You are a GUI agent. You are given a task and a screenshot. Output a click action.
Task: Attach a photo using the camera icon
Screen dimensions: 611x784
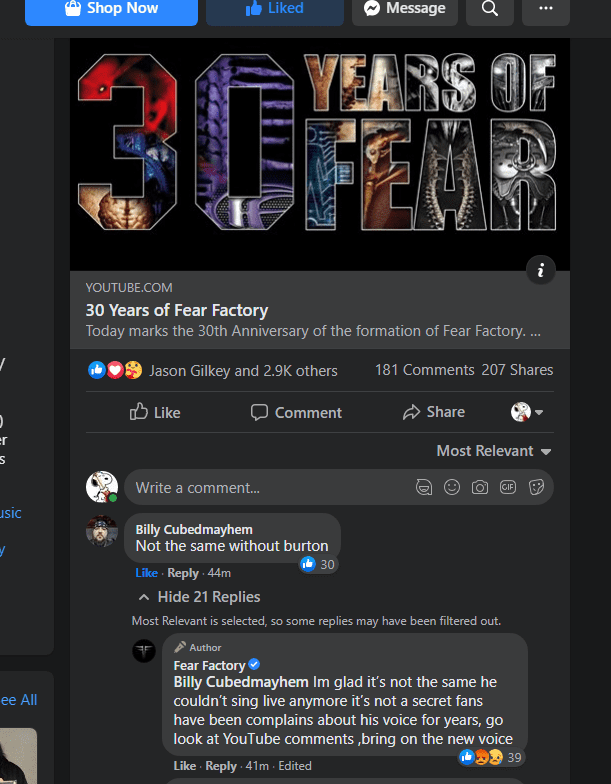click(480, 487)
